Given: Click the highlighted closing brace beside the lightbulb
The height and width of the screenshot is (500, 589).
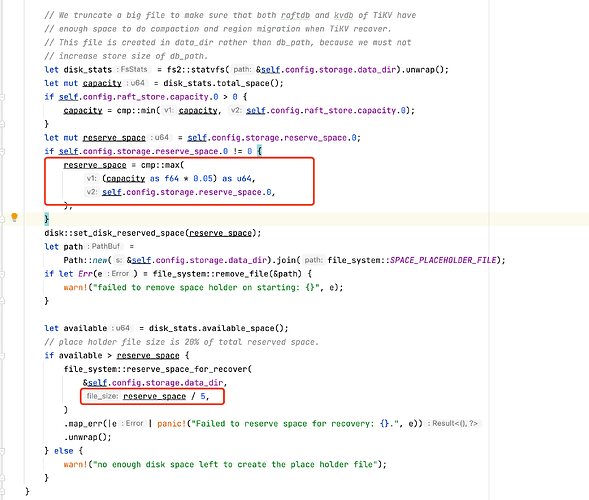Looking at the screenshot, I should tap(47, 219).
